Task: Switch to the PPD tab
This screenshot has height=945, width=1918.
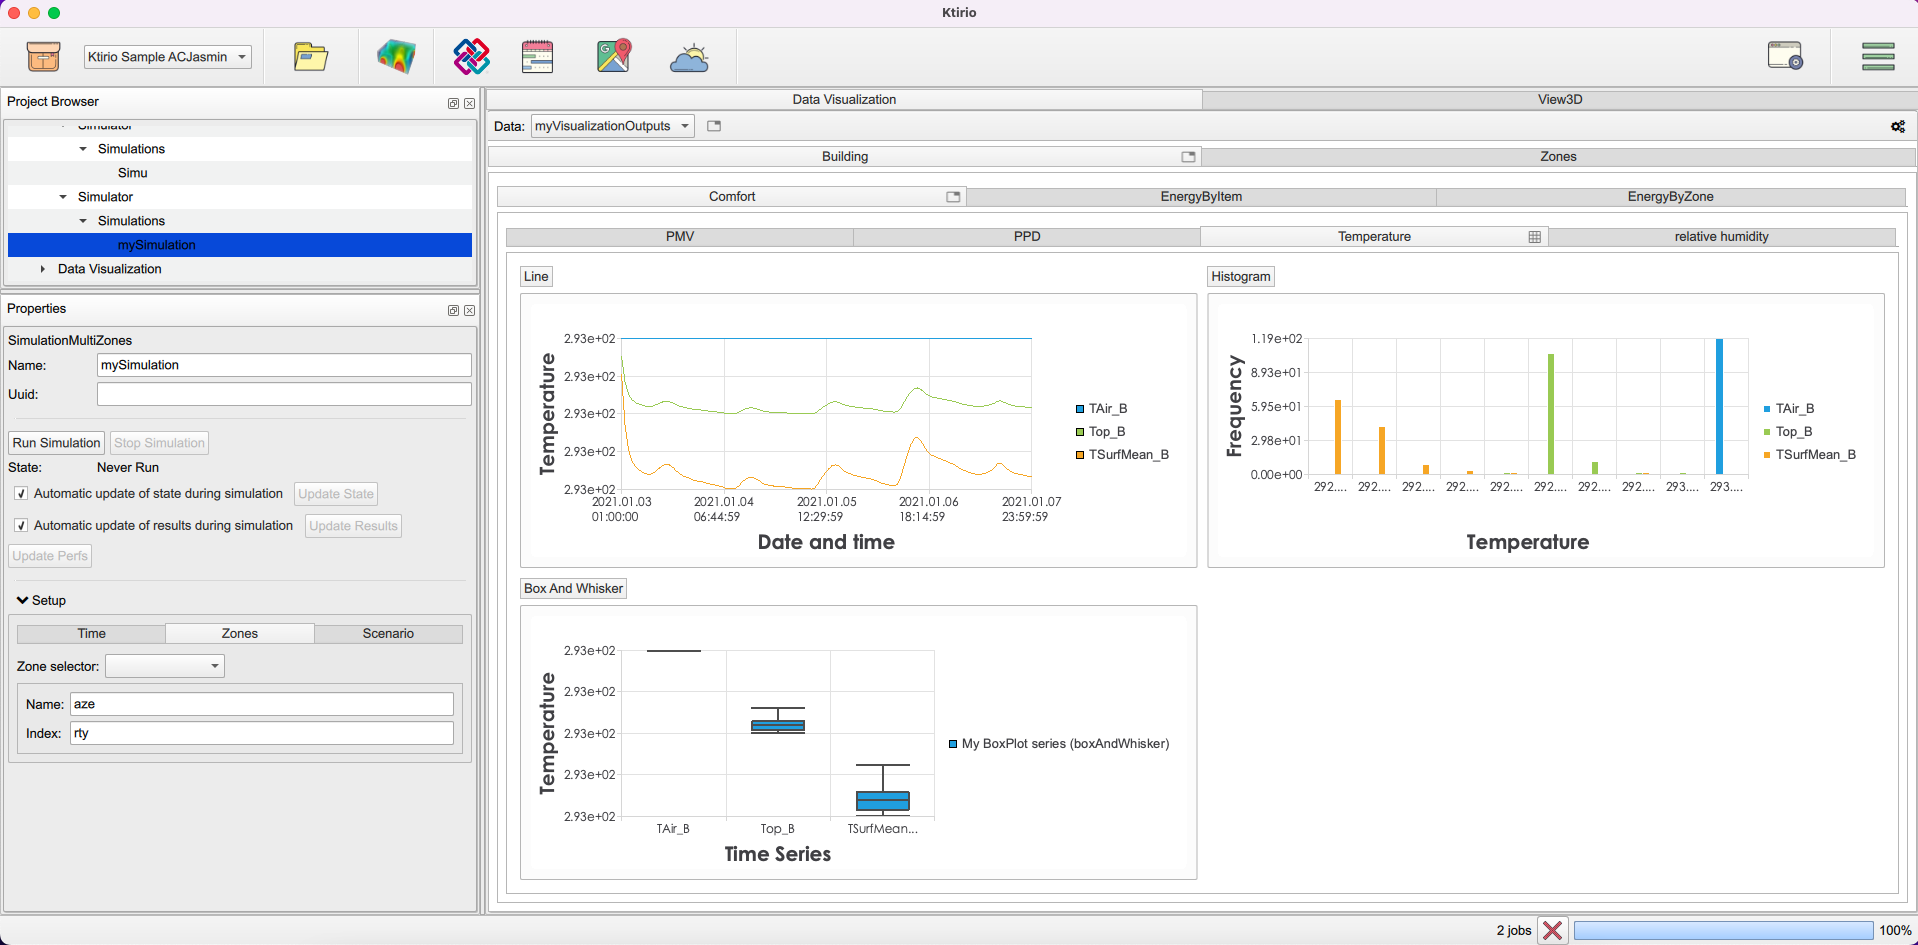Action: coord(1026,237)
